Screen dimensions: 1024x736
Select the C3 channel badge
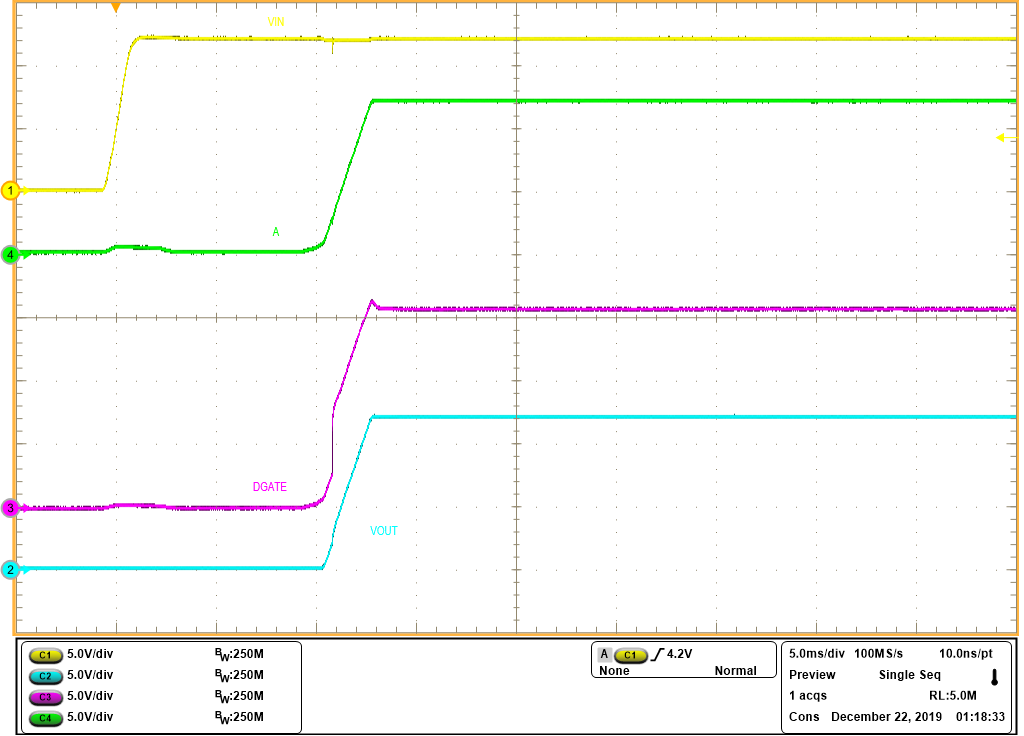pos(44,696)
